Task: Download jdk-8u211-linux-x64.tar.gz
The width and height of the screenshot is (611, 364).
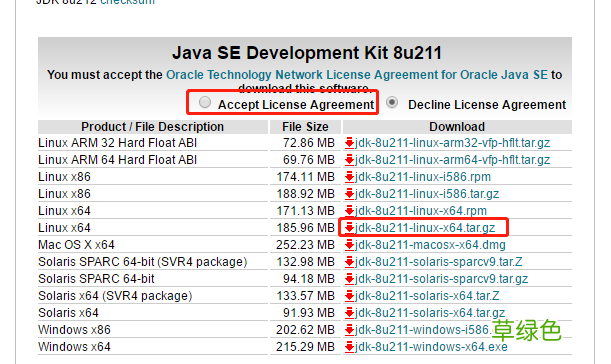Action: (x=425, y=228)
